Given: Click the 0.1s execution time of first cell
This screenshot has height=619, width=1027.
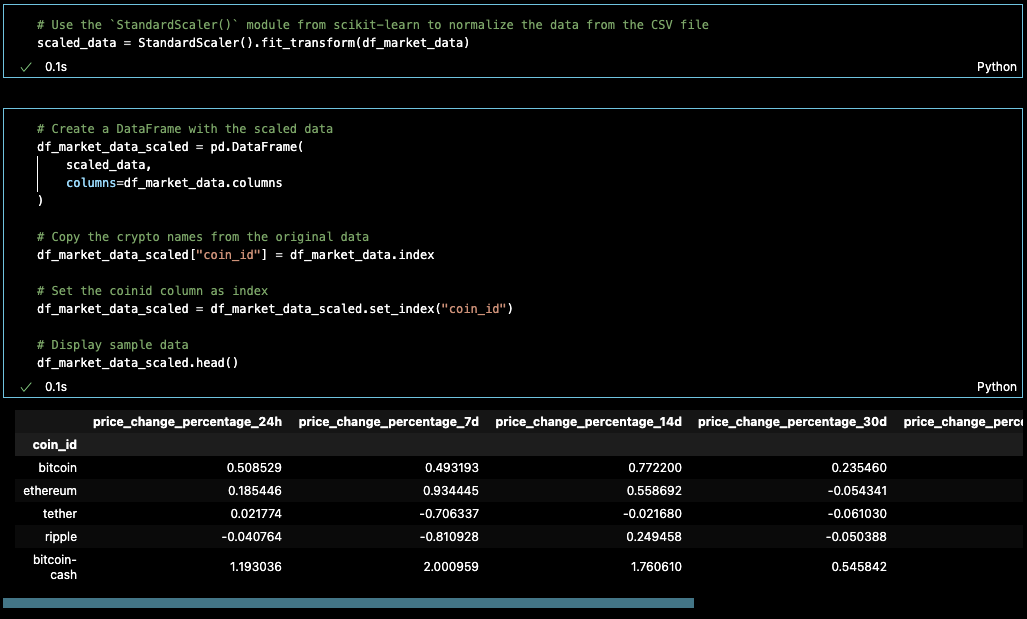Looking at the screenshot, I should pyautogui.click(x=55, y=66).
